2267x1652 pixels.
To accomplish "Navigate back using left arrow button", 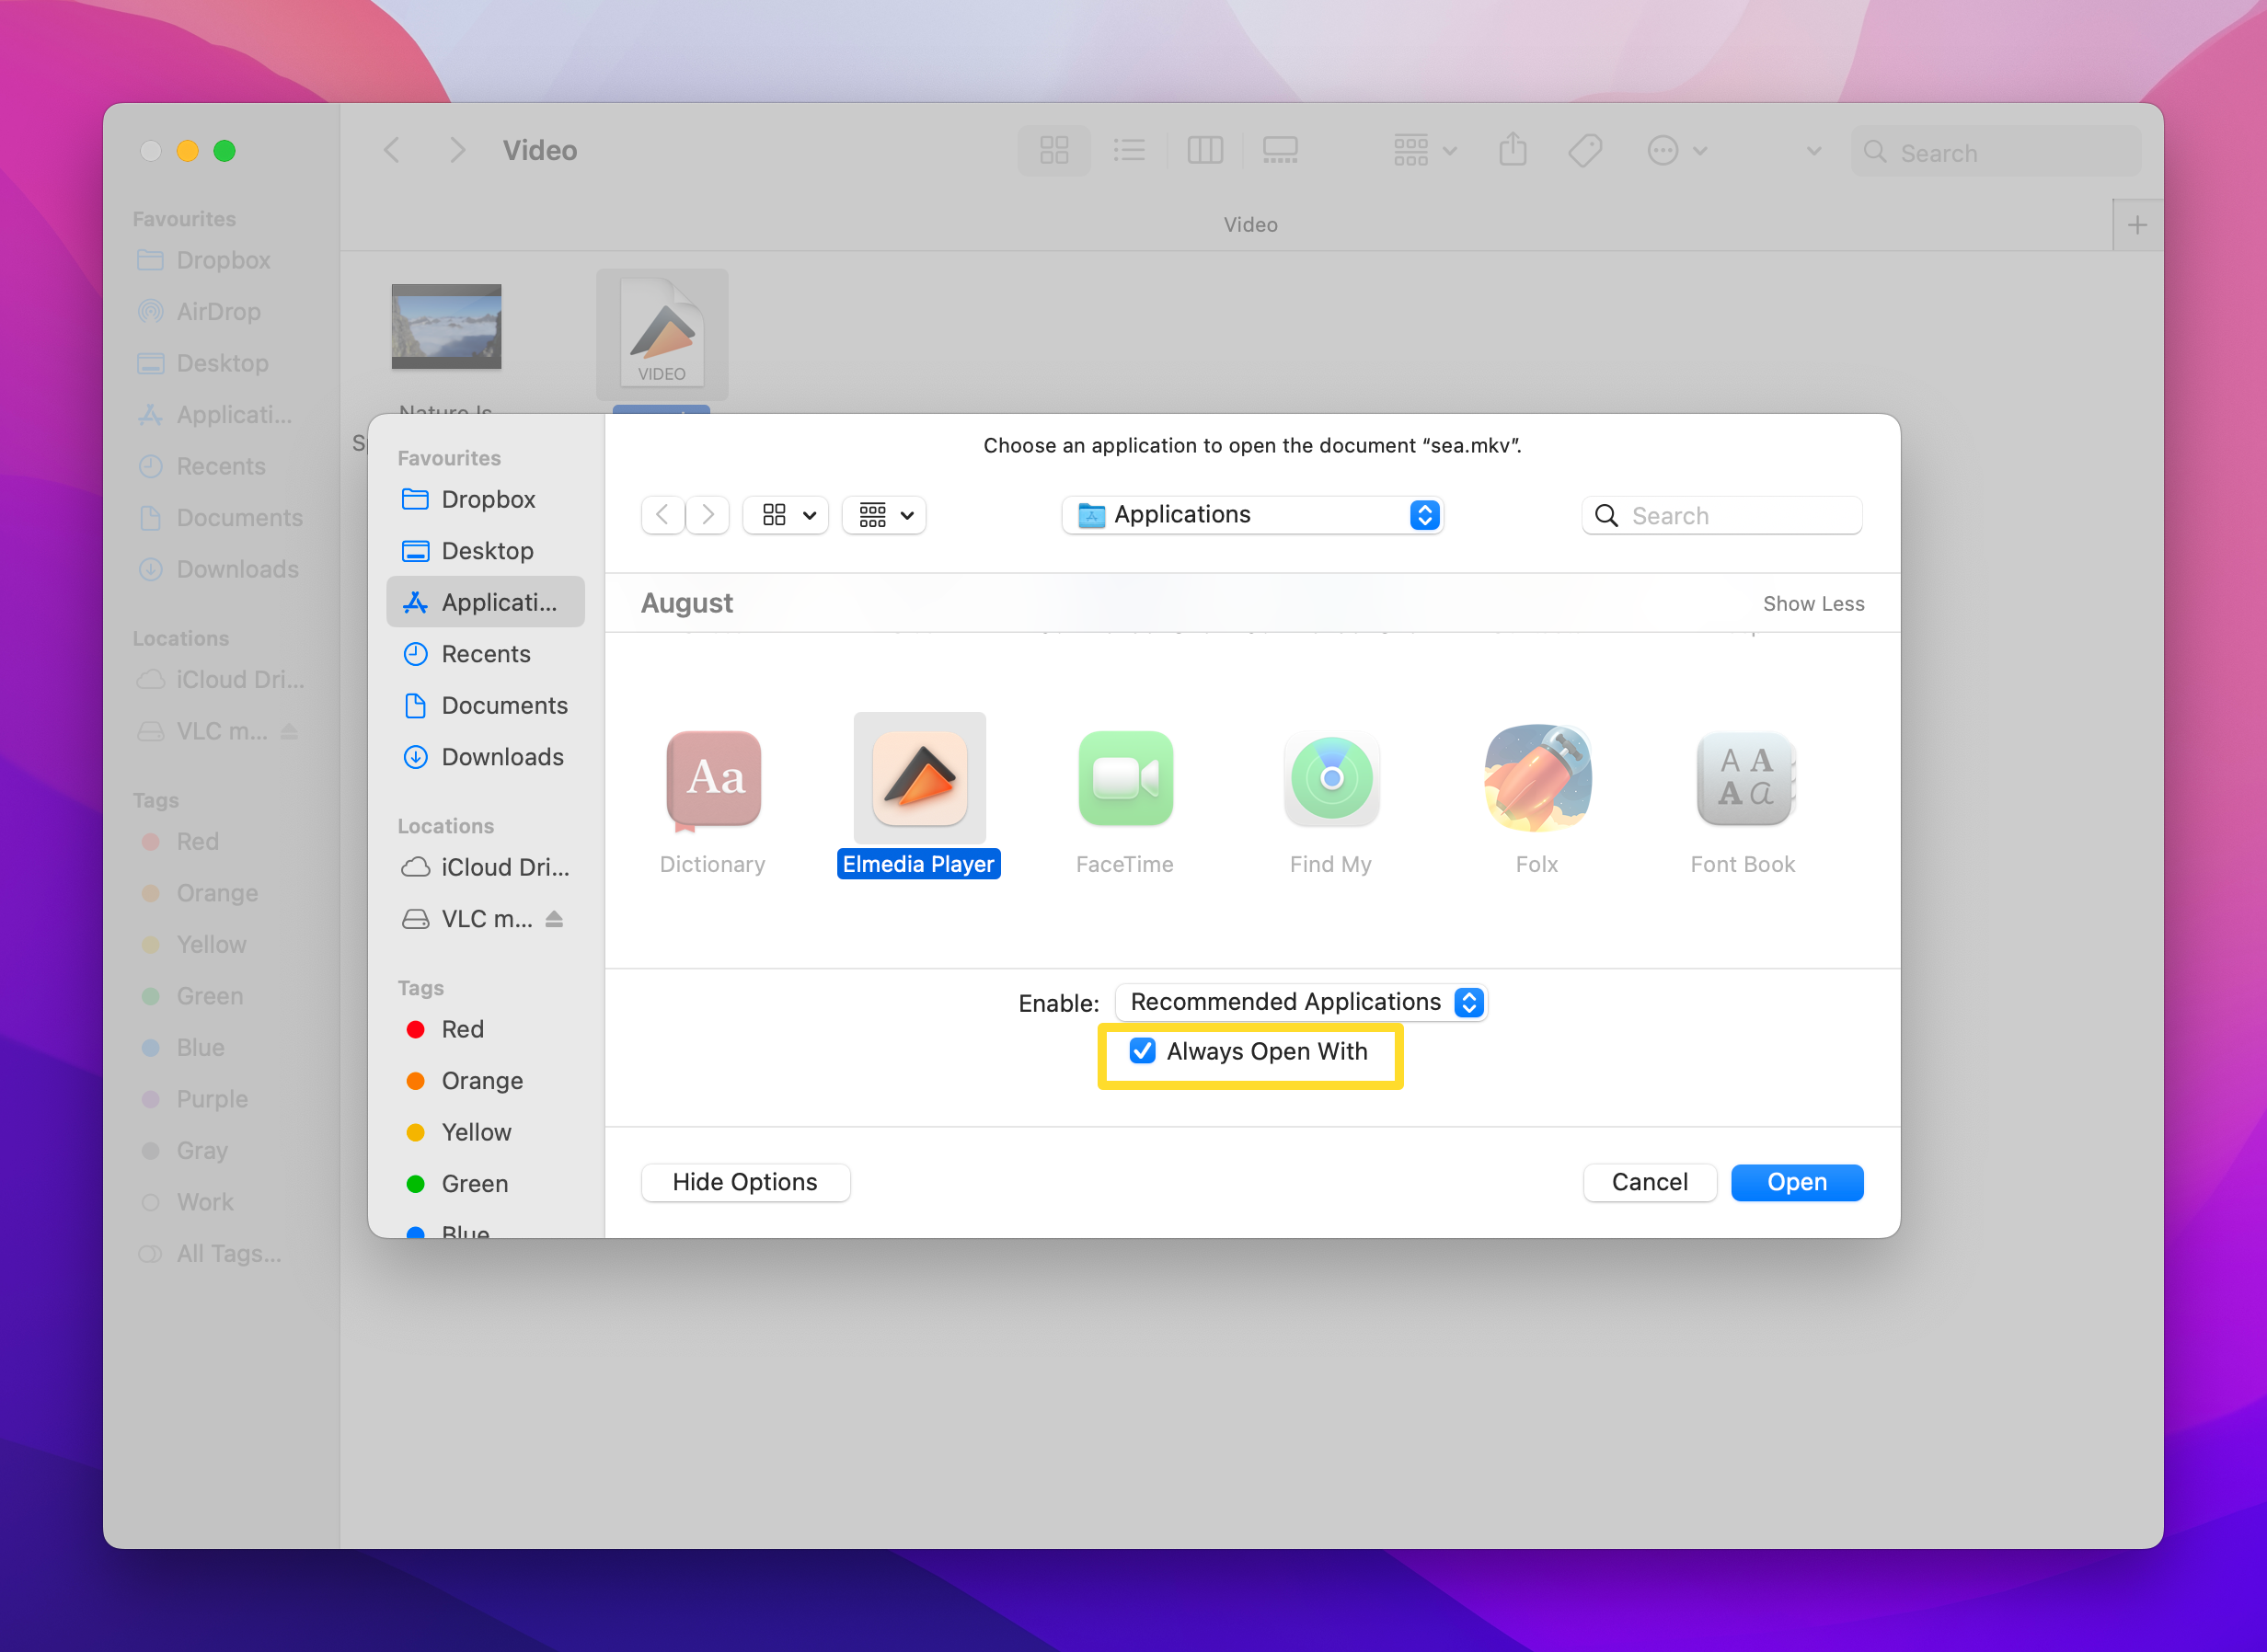I will [662, 514].
